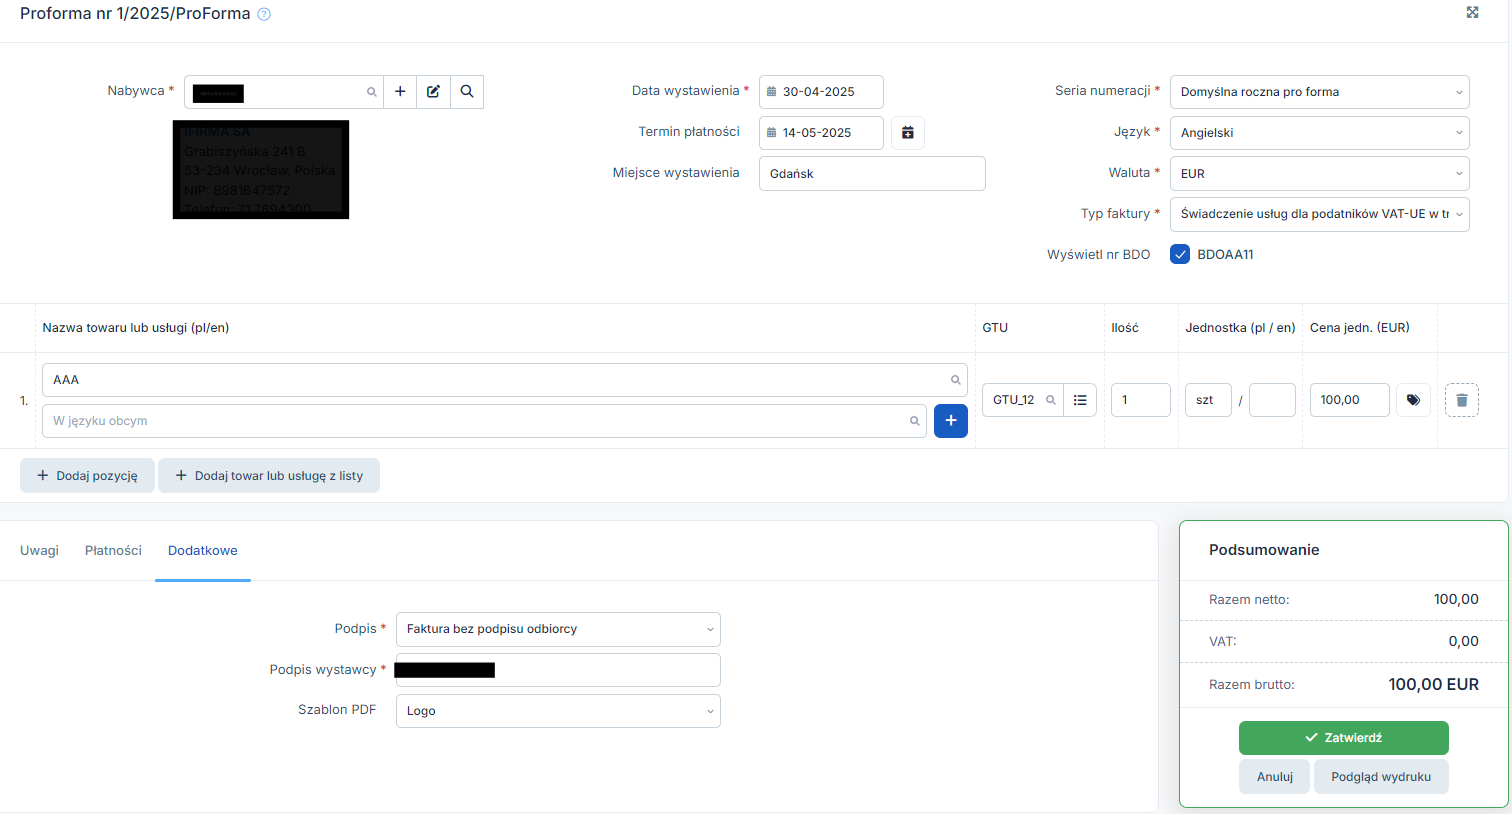Expand form to fullscreen via corner icon
The image size is (1512, 814).
[x=1472, y=12]
